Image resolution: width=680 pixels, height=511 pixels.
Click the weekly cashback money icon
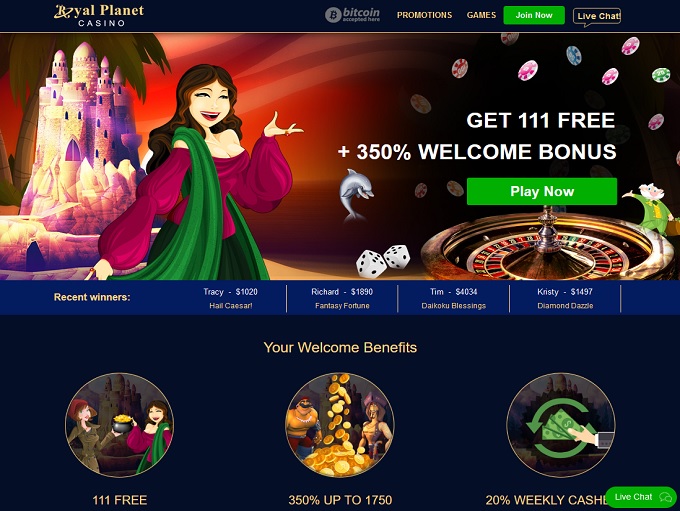560,425
